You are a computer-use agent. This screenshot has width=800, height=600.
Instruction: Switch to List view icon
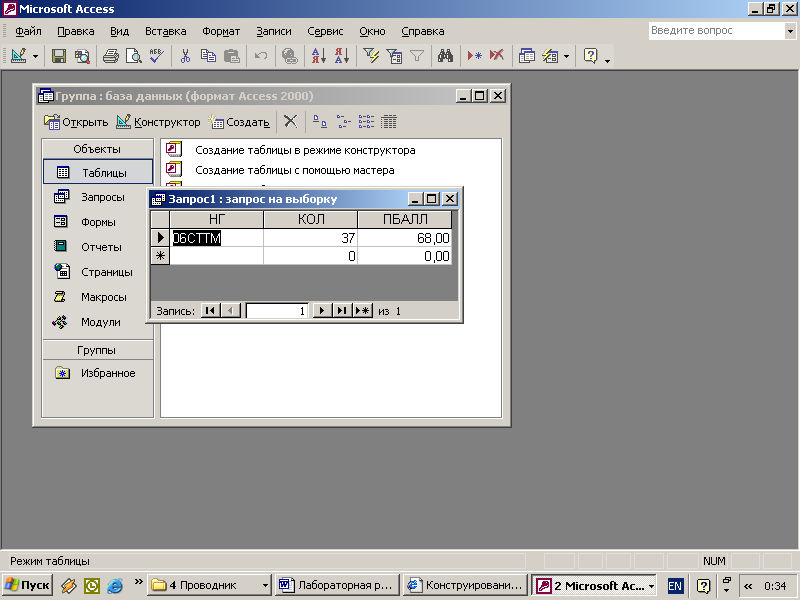click(x=366, y=121)
